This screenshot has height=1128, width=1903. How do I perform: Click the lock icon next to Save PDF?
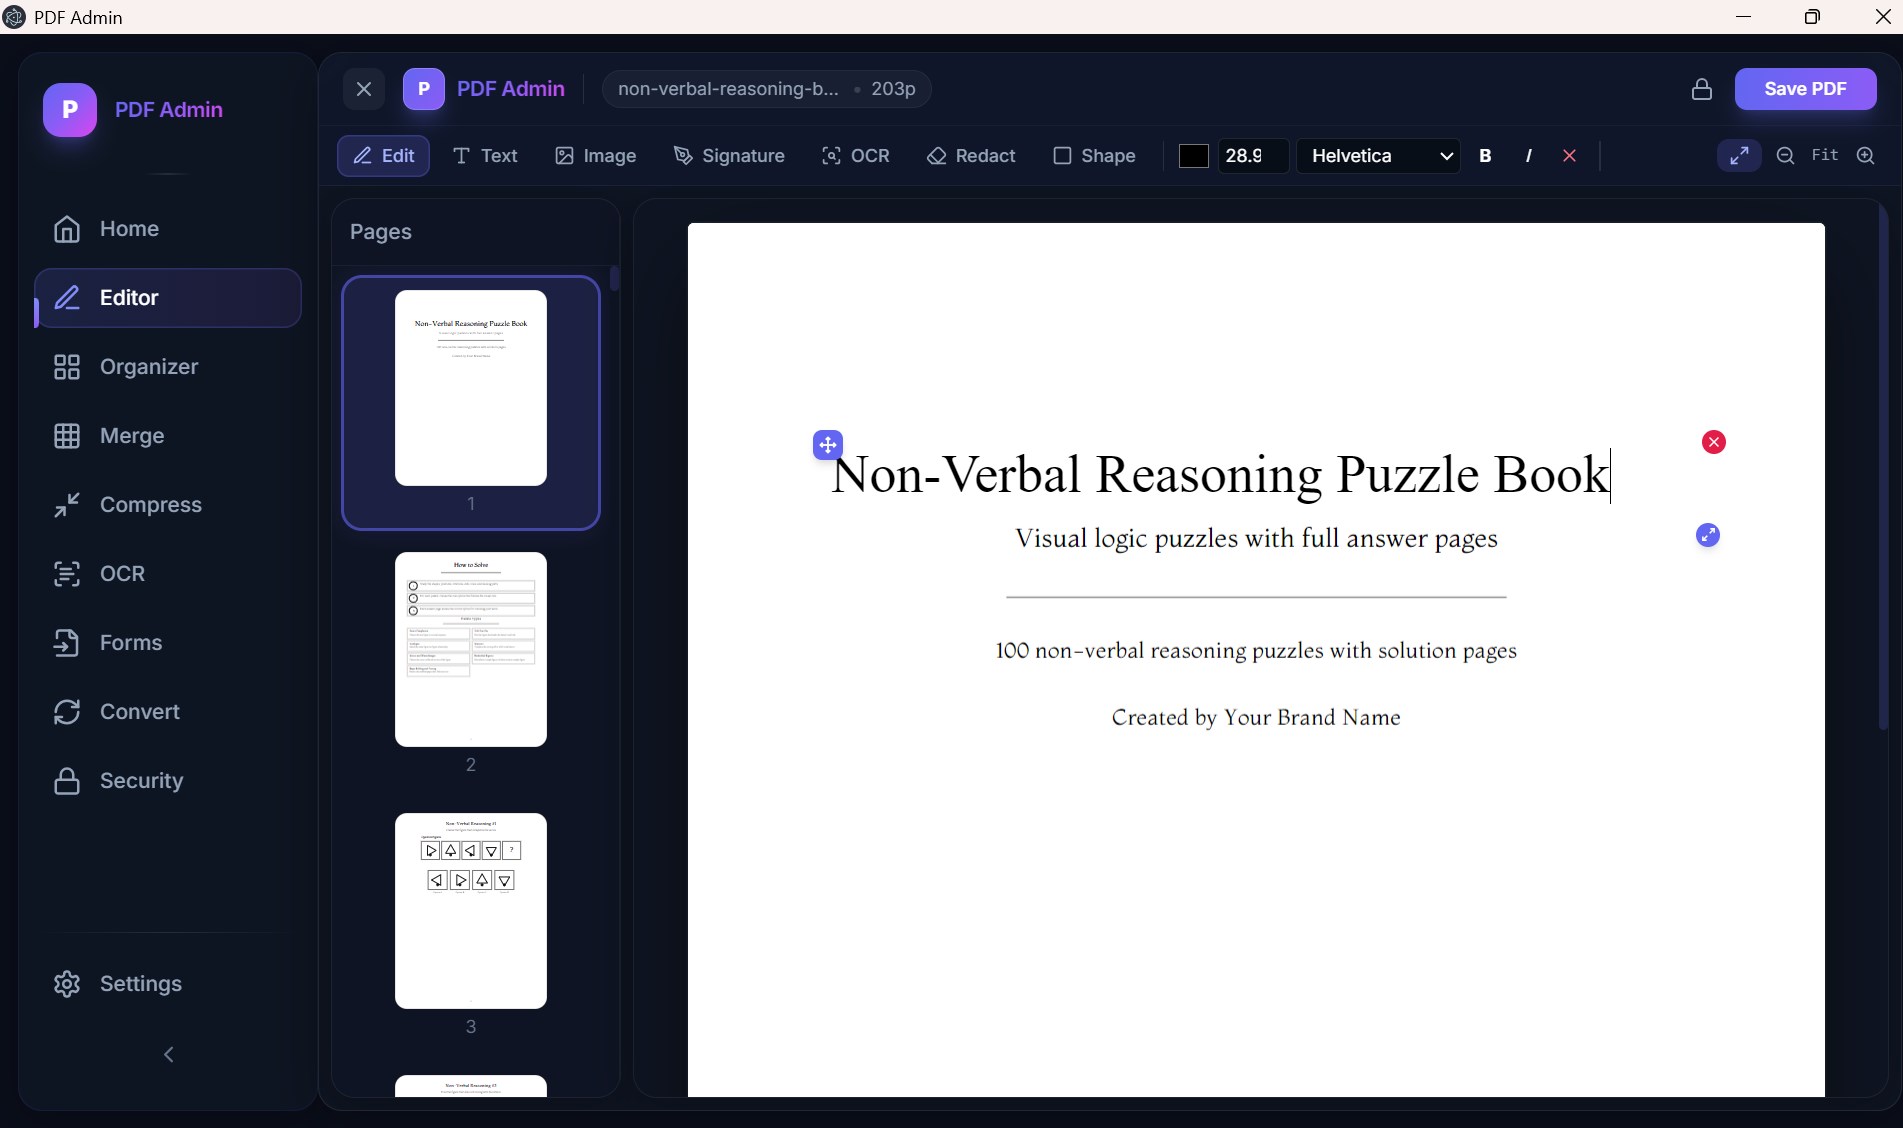tap(1701, 89)
